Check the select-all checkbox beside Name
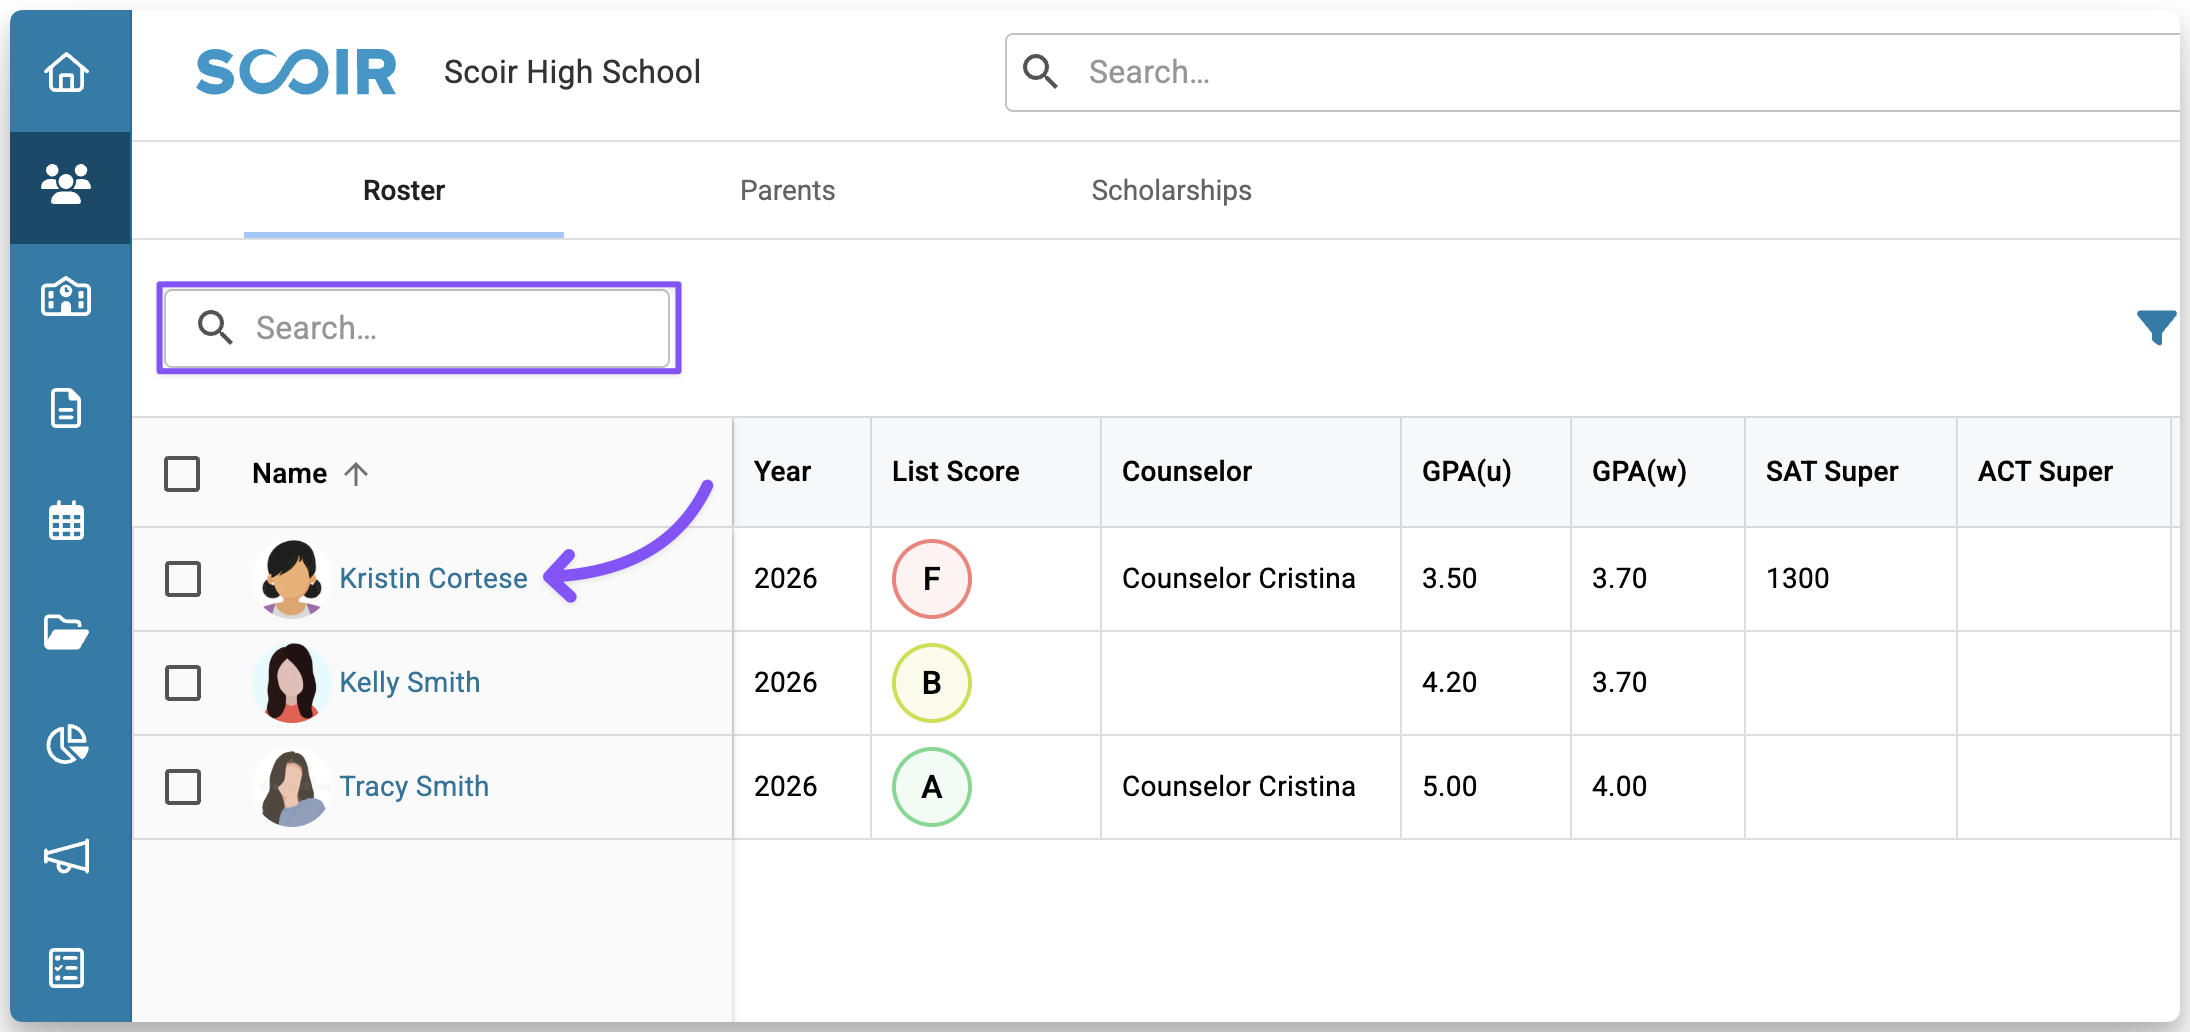This screenshot has width=2190, height=1032. (182, 473)
